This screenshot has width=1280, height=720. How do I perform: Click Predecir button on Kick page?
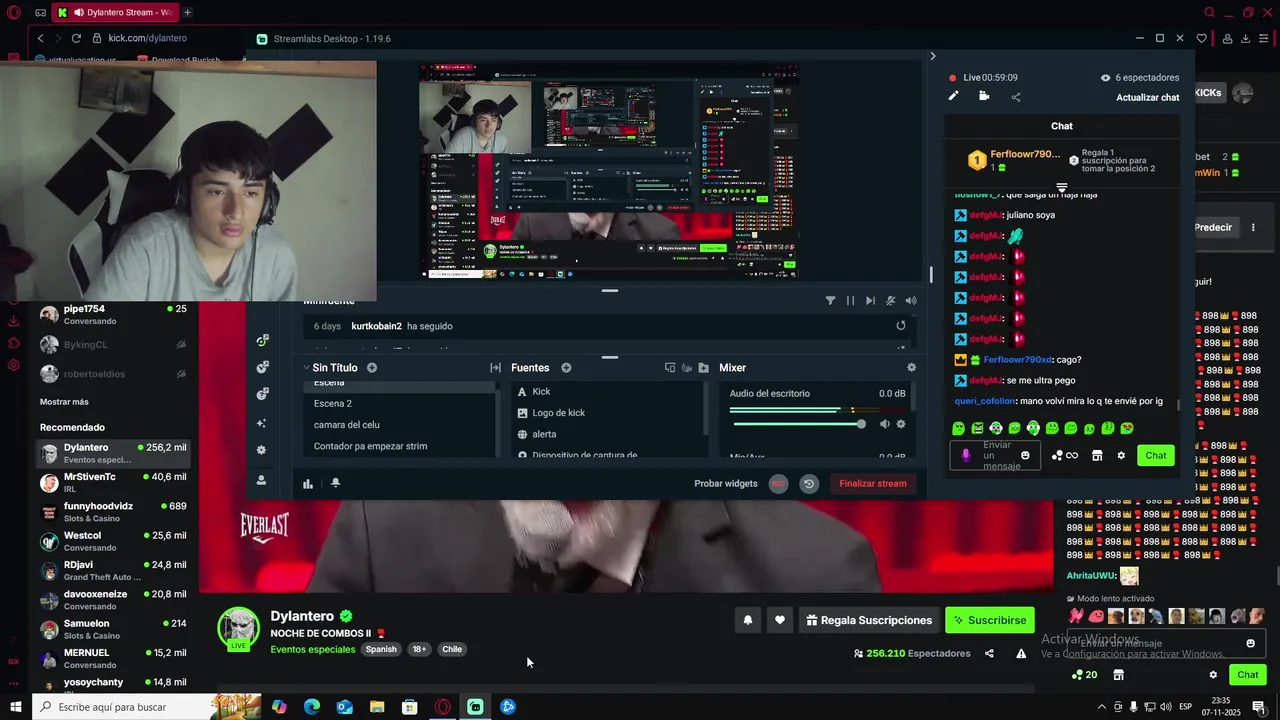point(1213,228)
